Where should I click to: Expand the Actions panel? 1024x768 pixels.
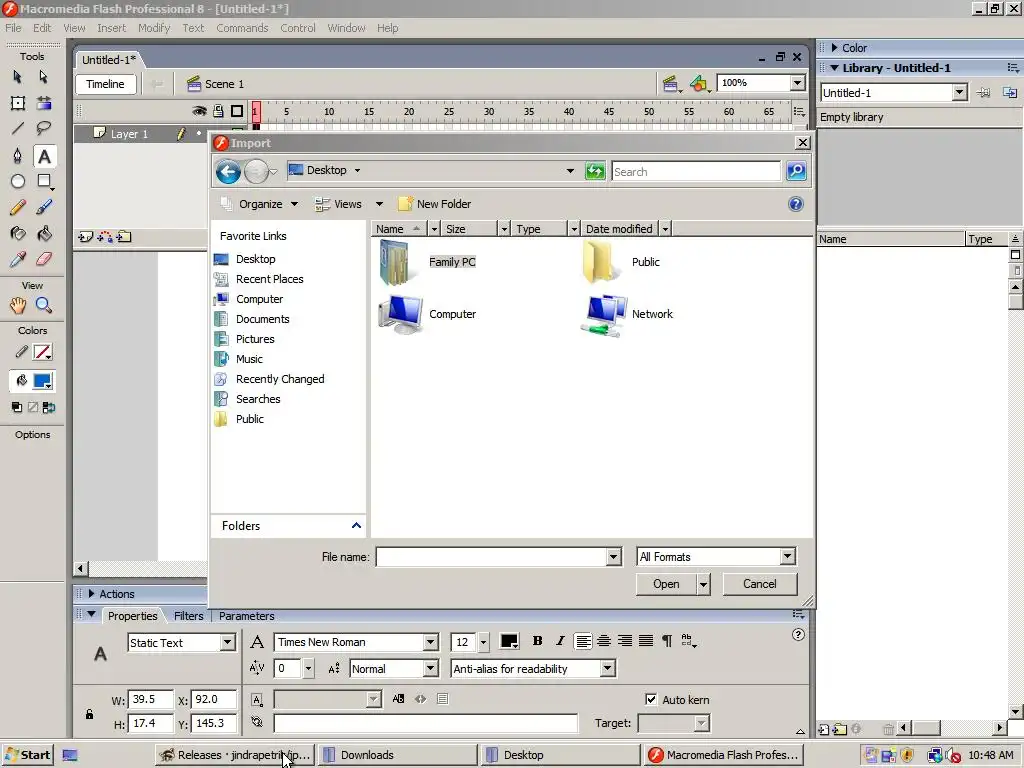pos(91,594)
